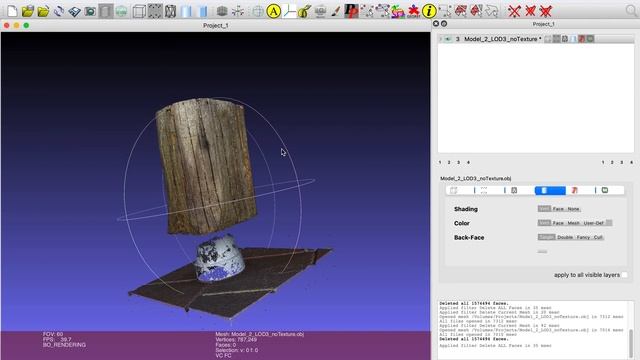
Task: Click first red X delete icon
Action: coord(514,11)
